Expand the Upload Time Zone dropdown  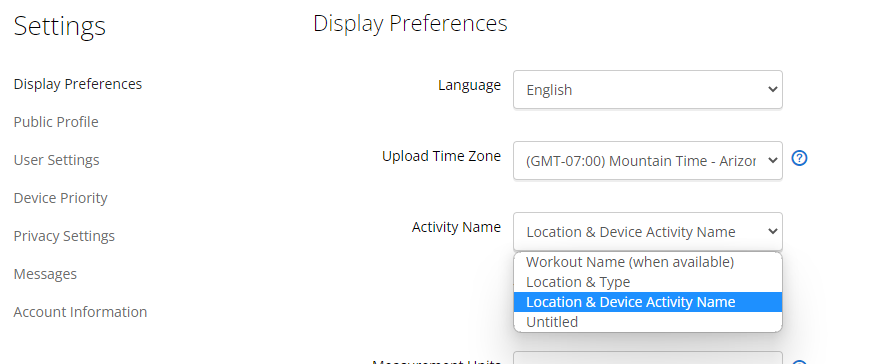coord(648,161)
